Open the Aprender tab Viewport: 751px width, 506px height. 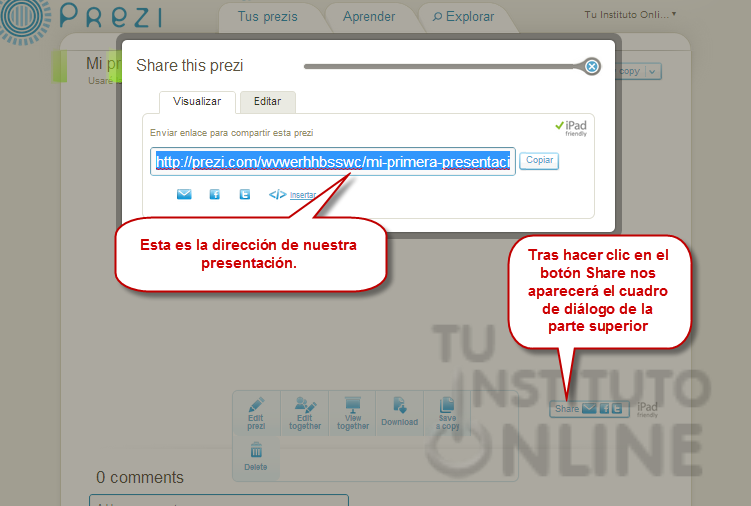click(x=369, y=17)
